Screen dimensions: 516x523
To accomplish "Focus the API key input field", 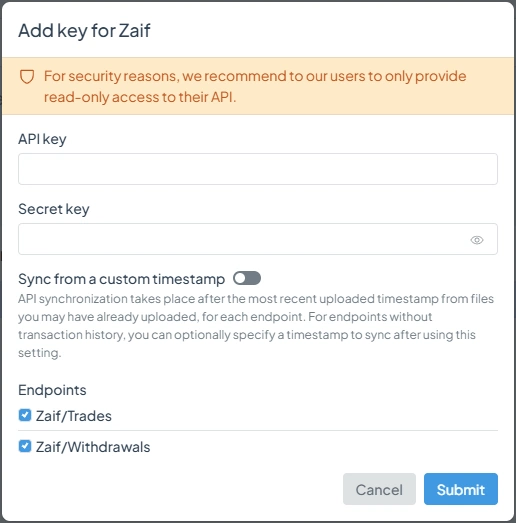I will [x=258, y=169].
